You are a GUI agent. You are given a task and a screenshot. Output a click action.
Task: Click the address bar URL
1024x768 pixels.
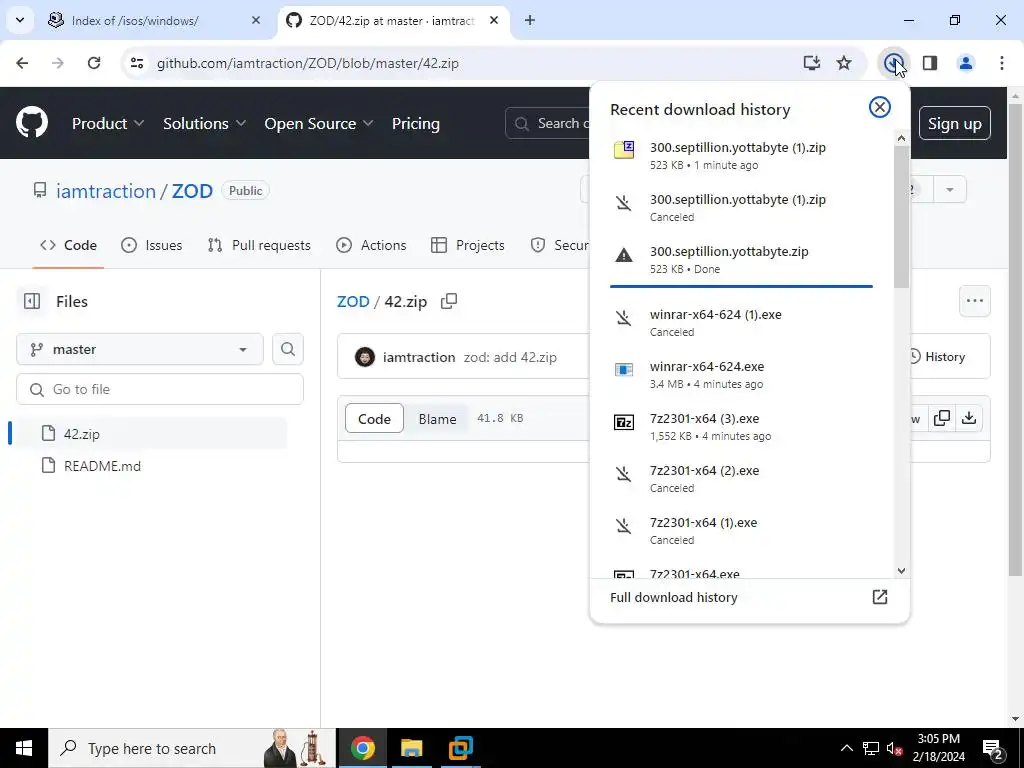click(x=308, y=63)
